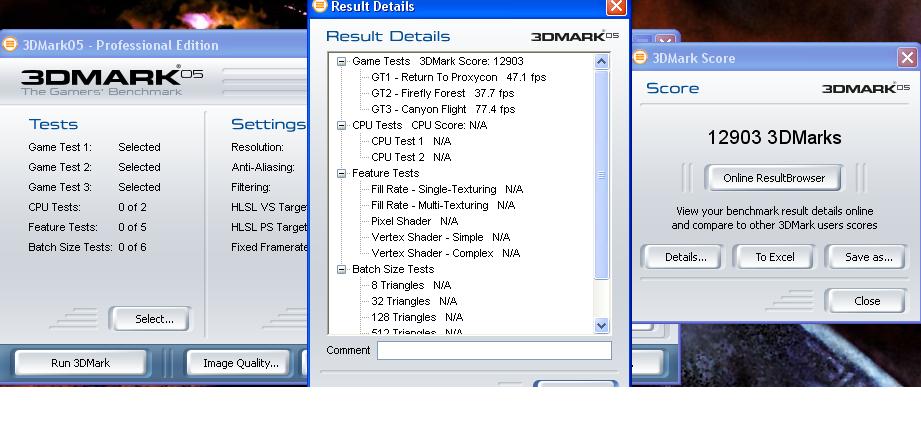The height and width of the screenshot is (427, 921).
Task: Click Game Tests 3DMark Score: 12903 label
Action: click(438, 61)
